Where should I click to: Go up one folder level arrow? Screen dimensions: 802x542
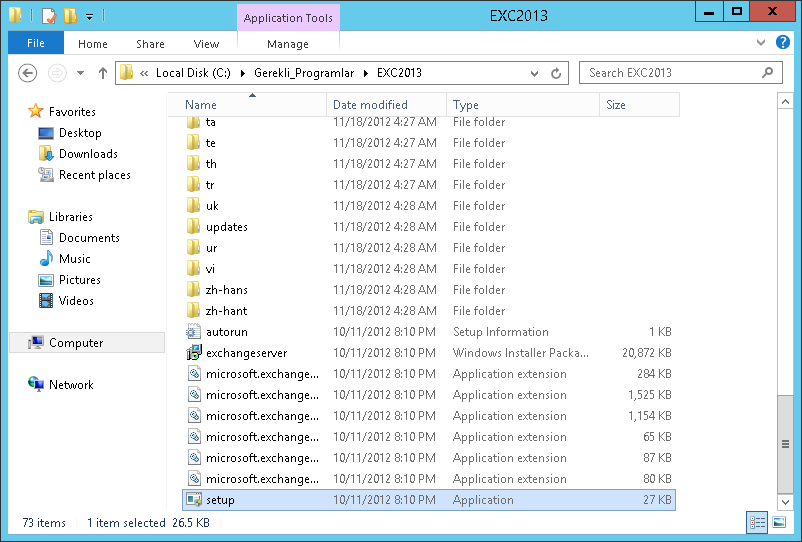click(103, 73)
